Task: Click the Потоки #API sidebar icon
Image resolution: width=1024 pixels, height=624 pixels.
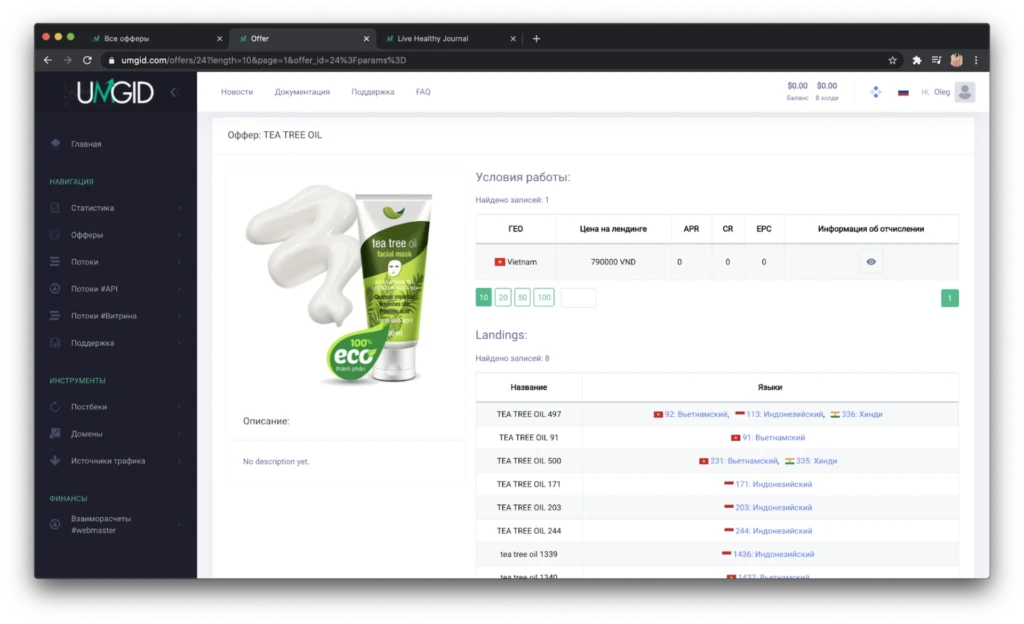Action: coord(55,289)
